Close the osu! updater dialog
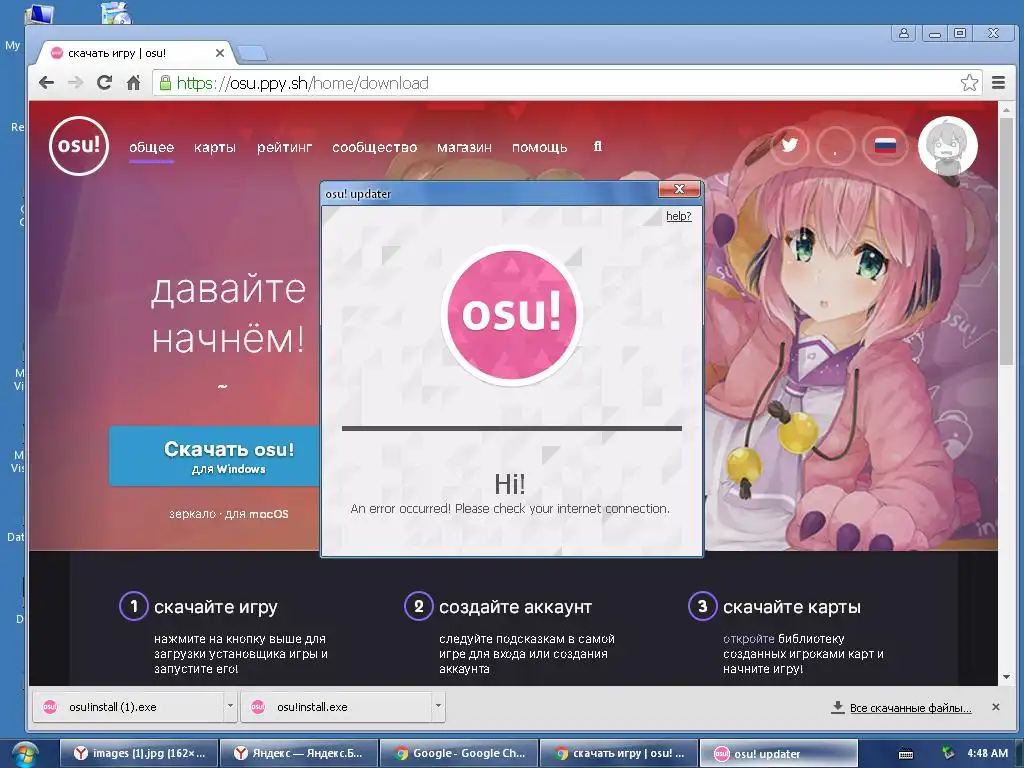 pos(679,189)
